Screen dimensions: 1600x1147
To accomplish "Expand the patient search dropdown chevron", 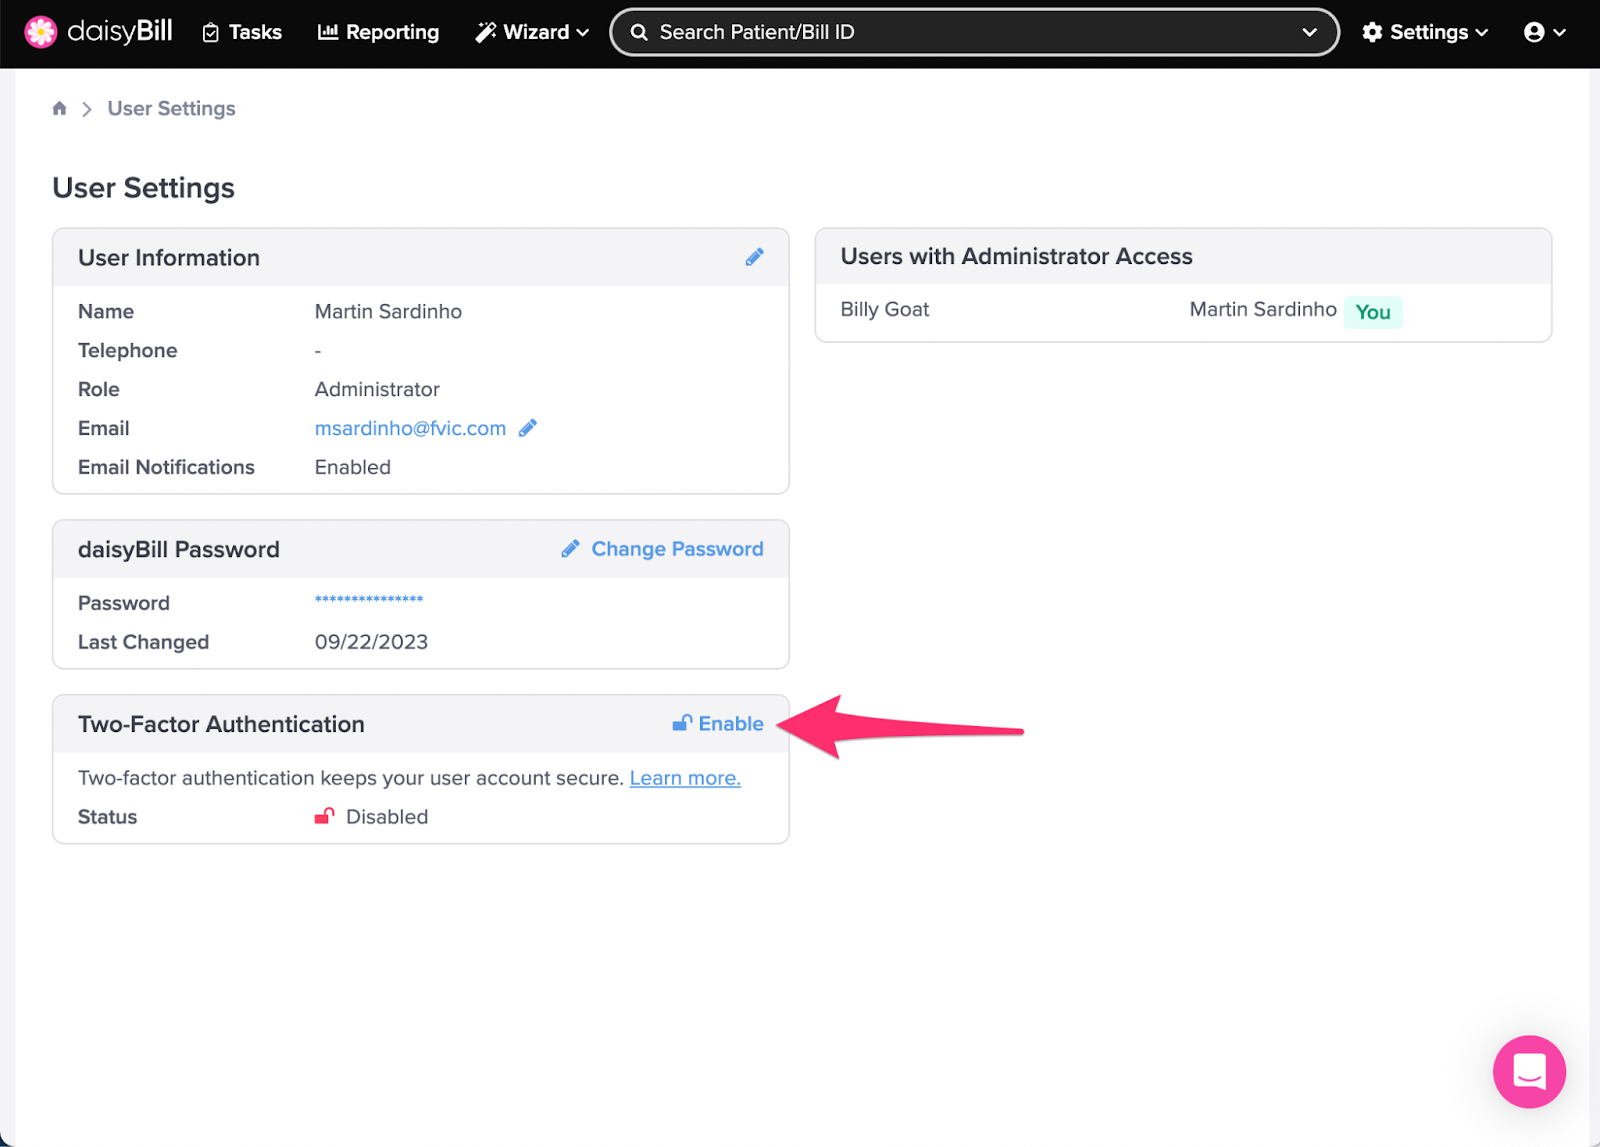I will pyautogui.click(x=1310, y=31).
